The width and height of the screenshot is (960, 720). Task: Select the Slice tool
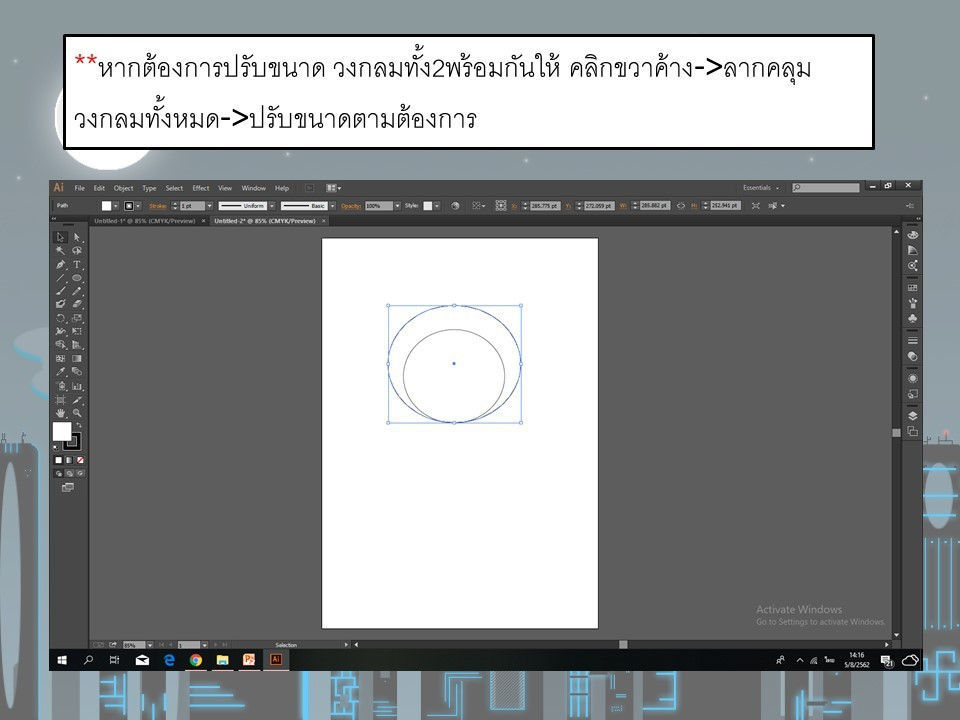tap(77, 400)
